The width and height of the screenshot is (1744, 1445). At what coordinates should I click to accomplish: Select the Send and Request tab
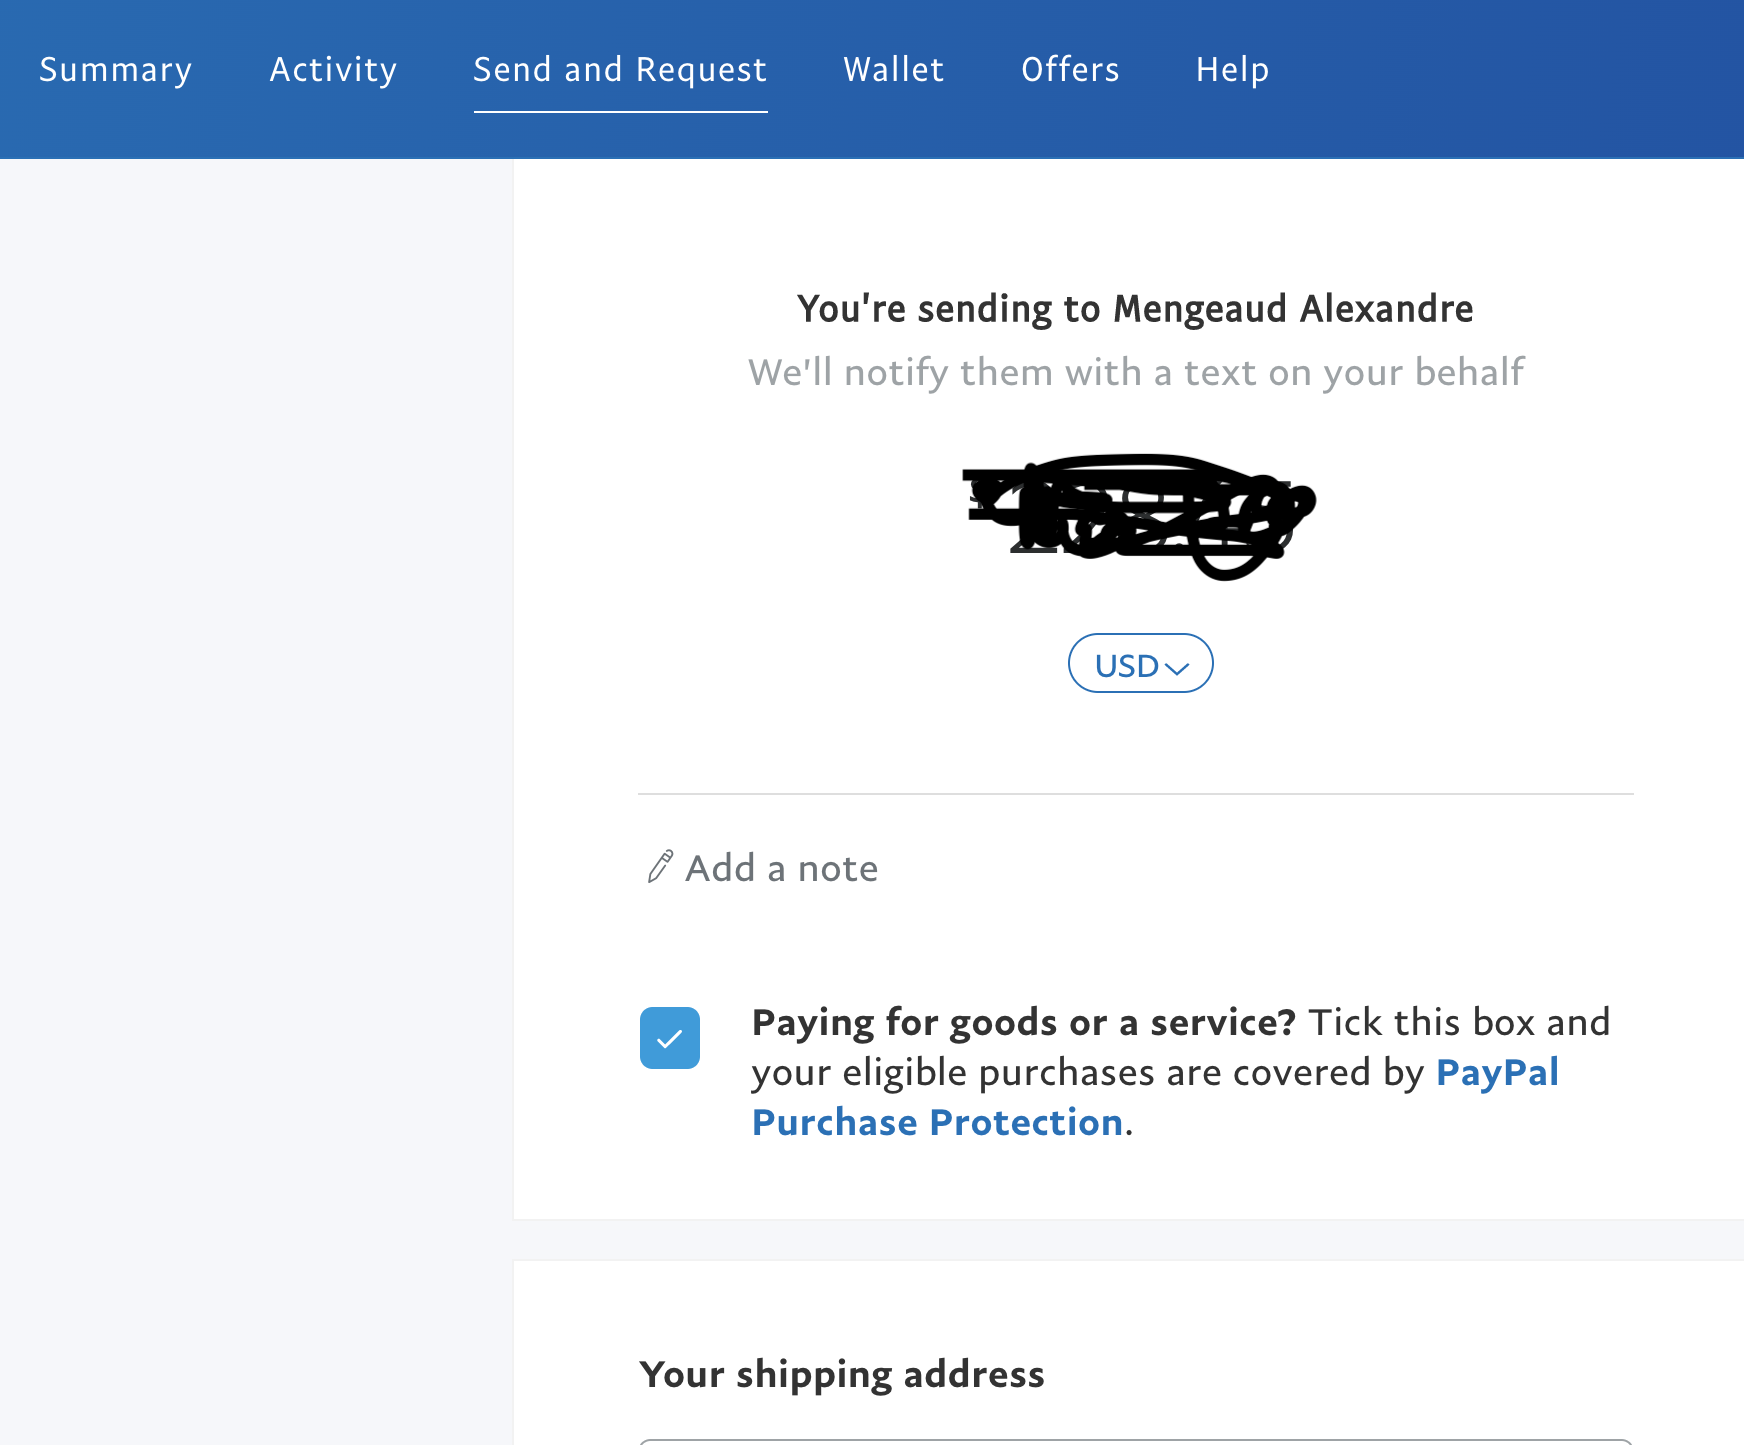(620, 70)
